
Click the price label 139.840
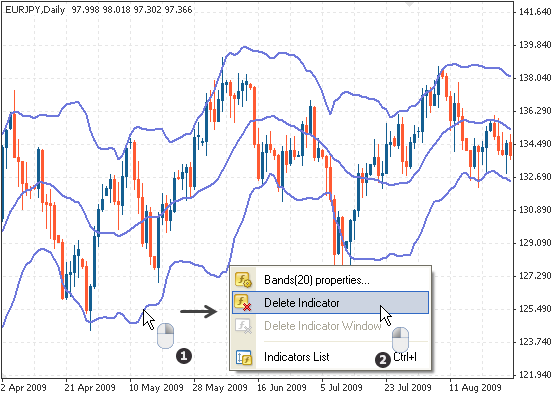[x=534, y=45]
